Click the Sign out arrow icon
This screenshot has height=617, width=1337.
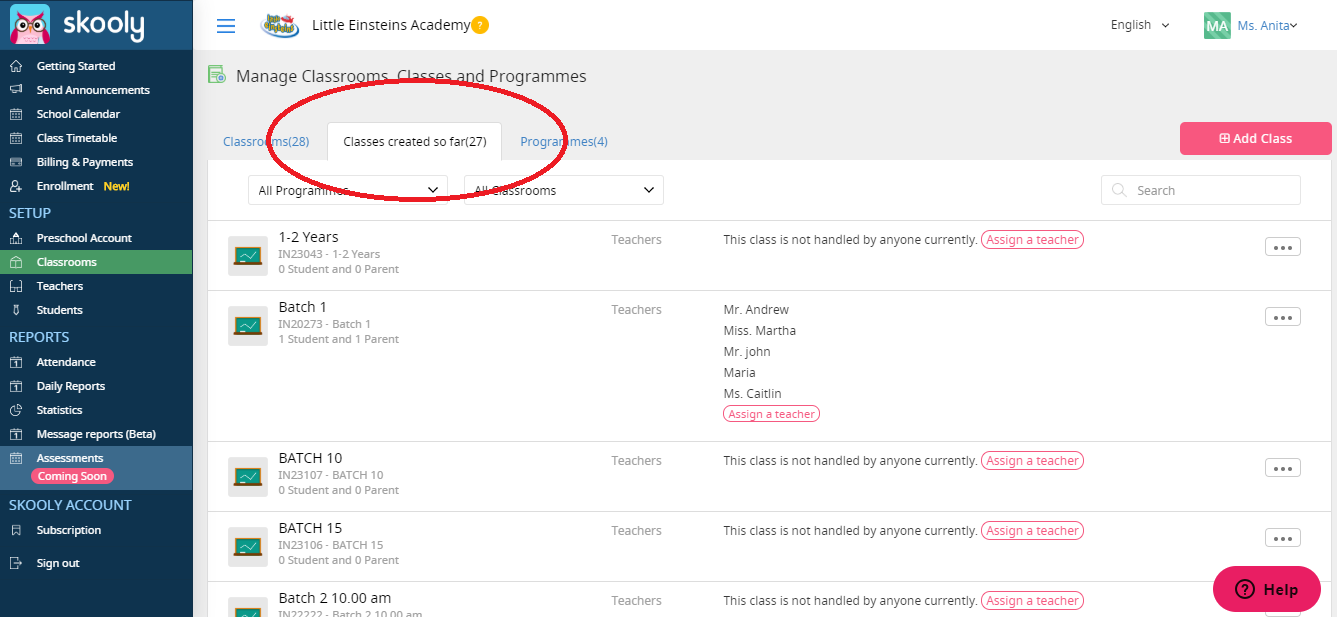15,563
